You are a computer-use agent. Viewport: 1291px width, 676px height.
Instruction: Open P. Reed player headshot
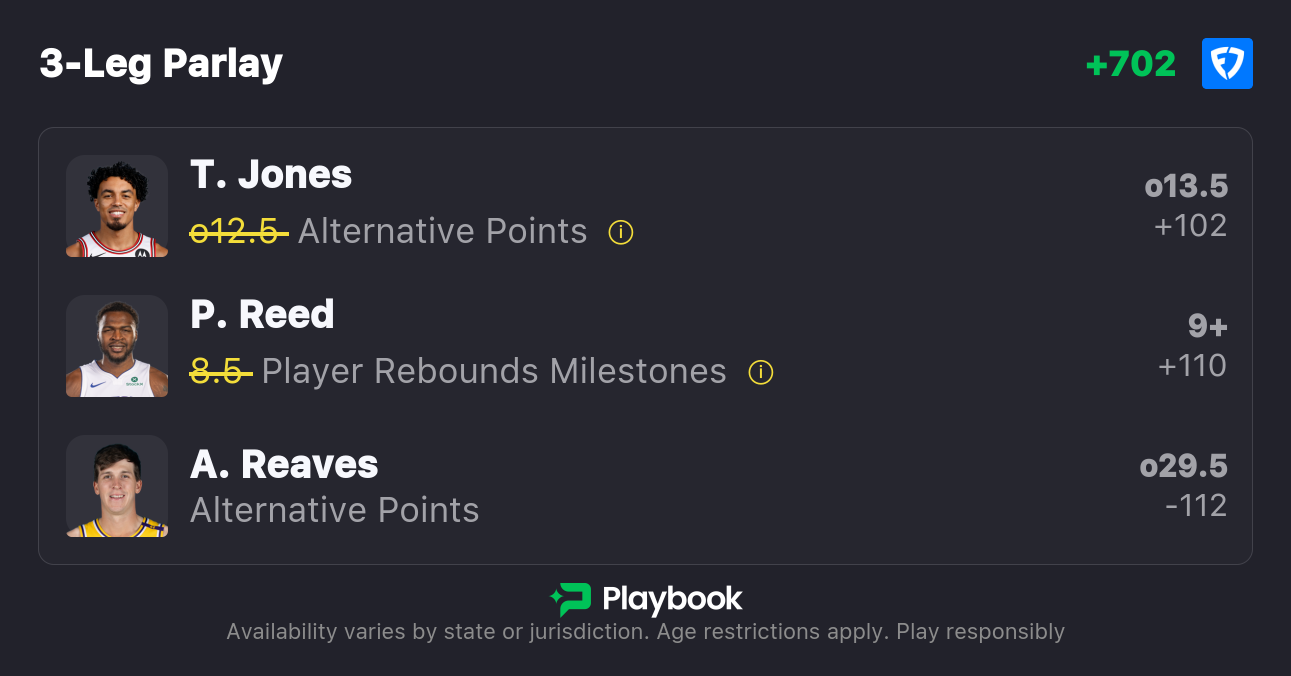tap(117, 346)
